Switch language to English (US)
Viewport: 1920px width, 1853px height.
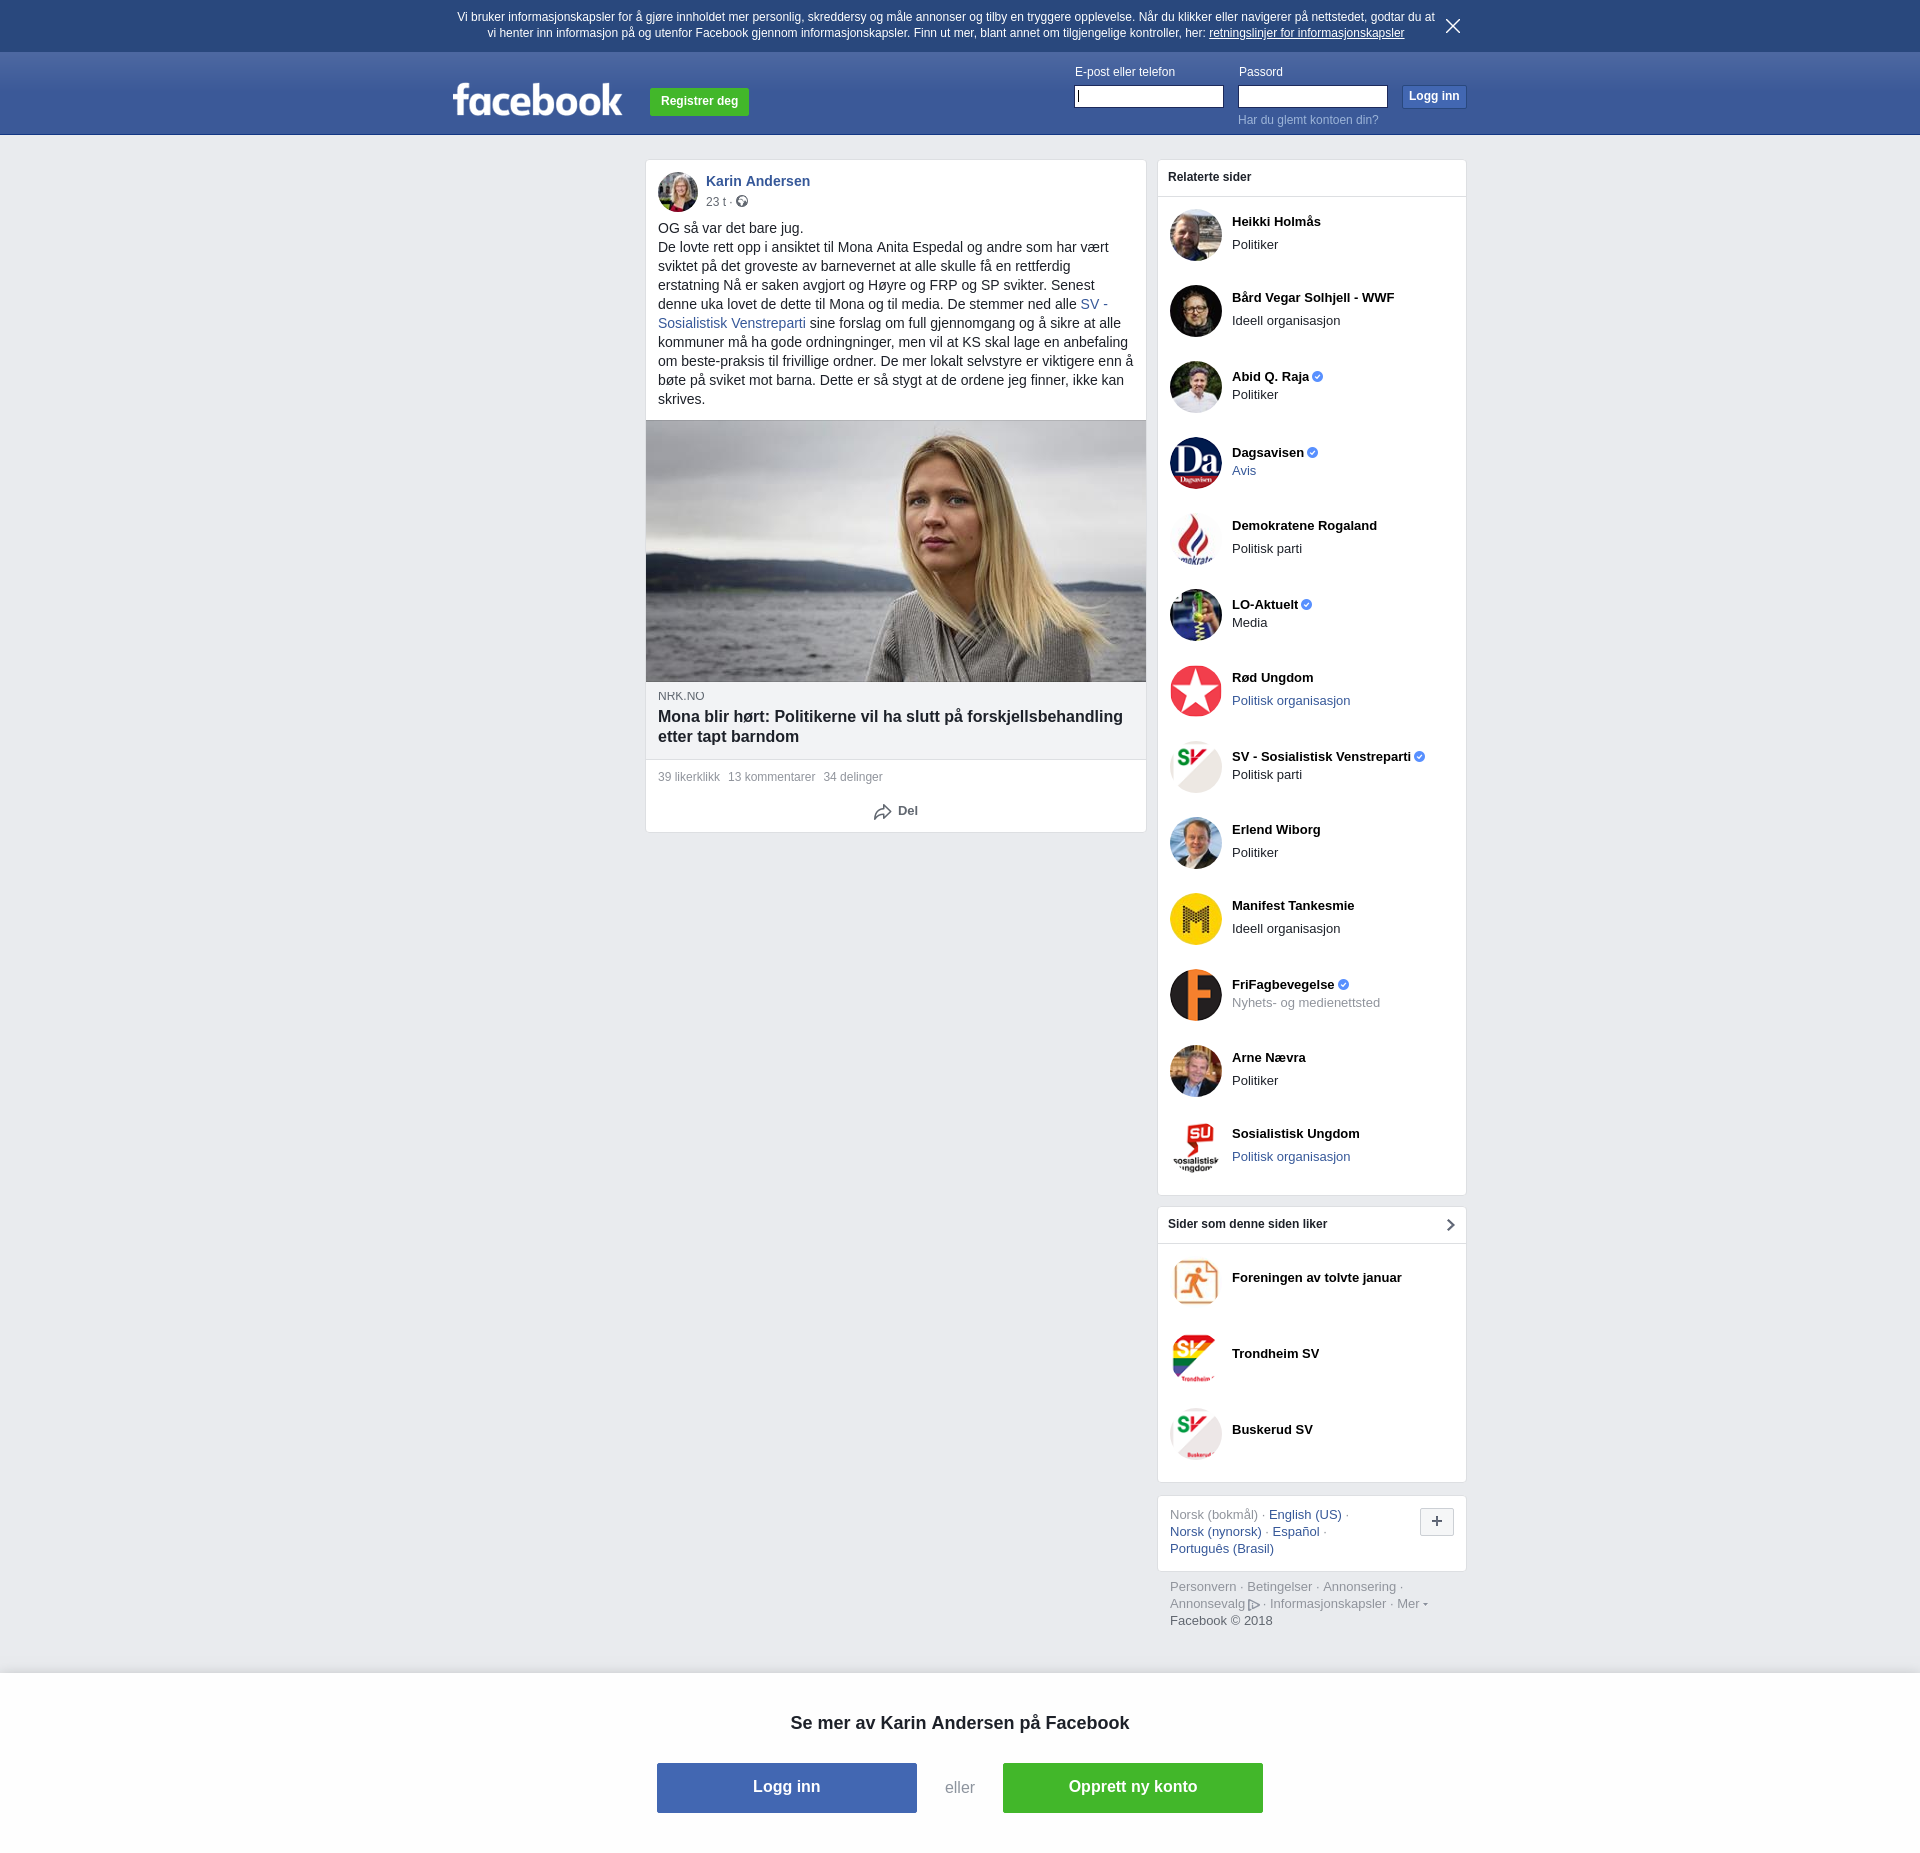[x=1304, y=1515]
